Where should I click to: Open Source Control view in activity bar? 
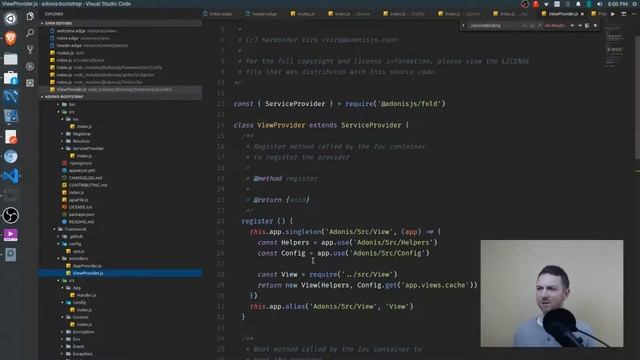point(30,50)
